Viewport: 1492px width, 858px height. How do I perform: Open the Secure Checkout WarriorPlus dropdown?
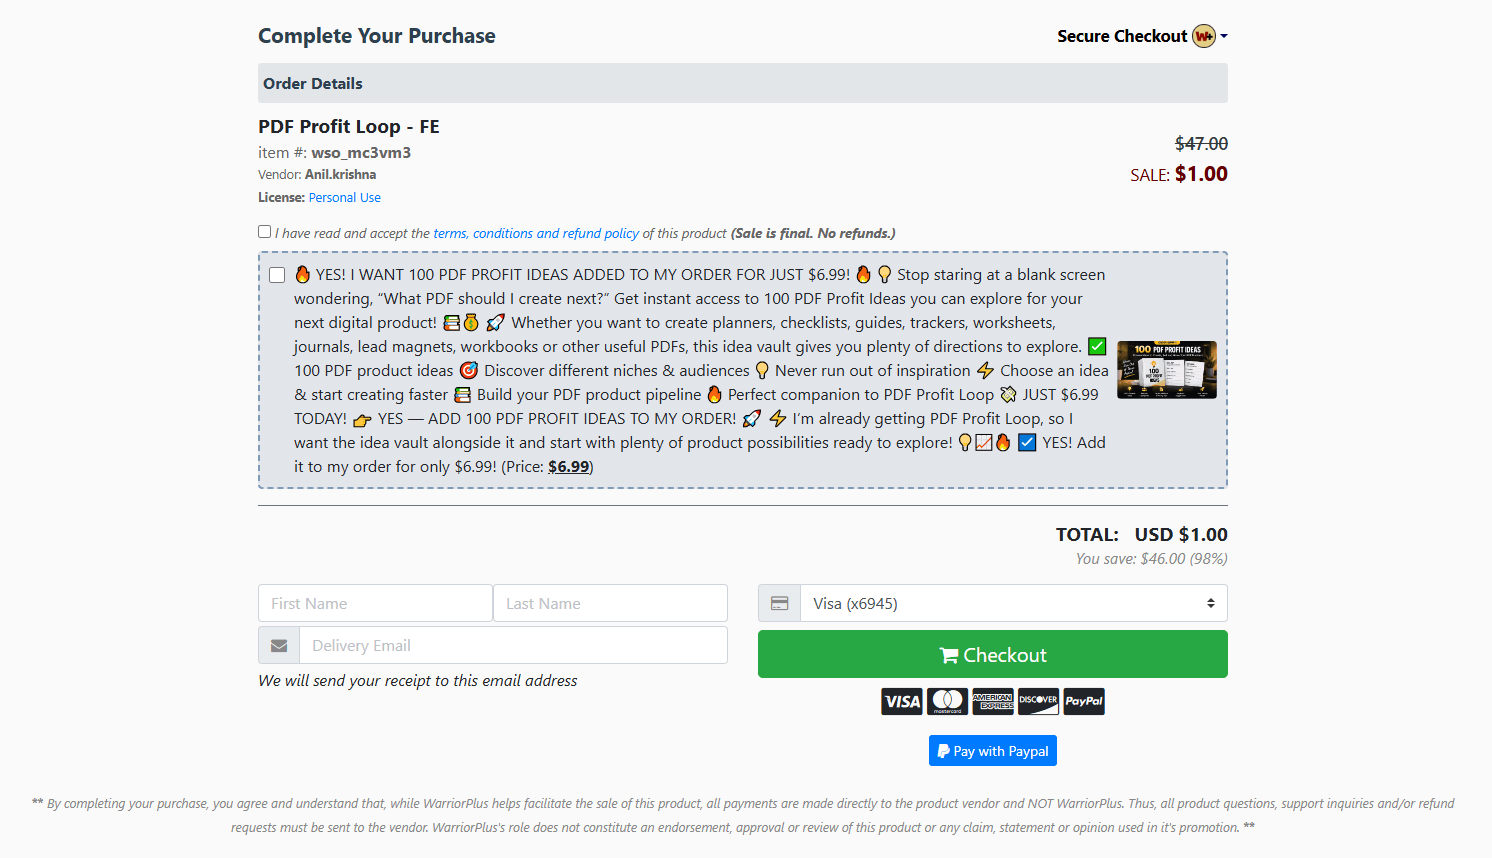click(x=1142, y=36)
